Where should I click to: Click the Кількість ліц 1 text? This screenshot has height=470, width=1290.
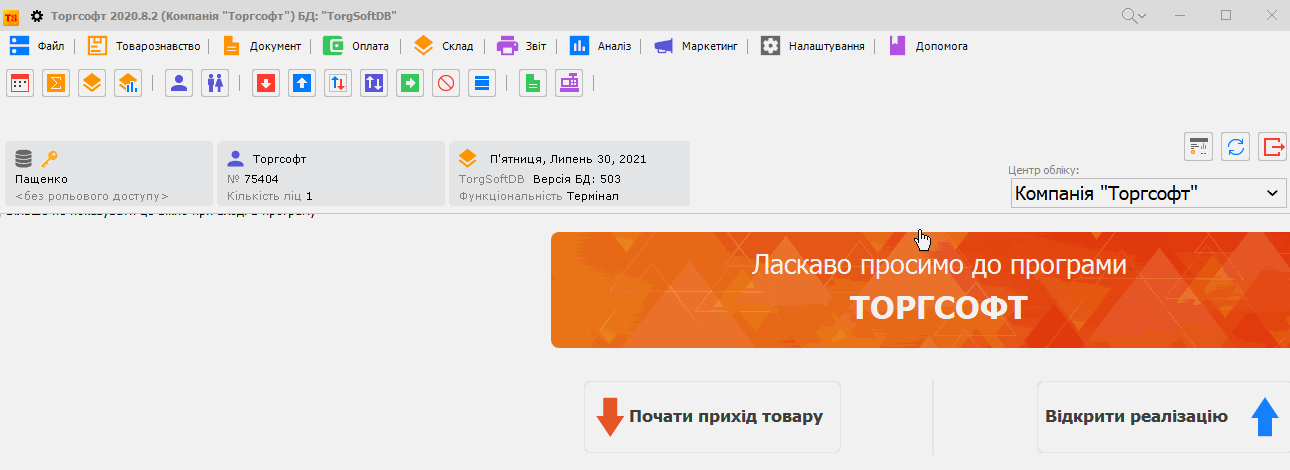(270, 196)
